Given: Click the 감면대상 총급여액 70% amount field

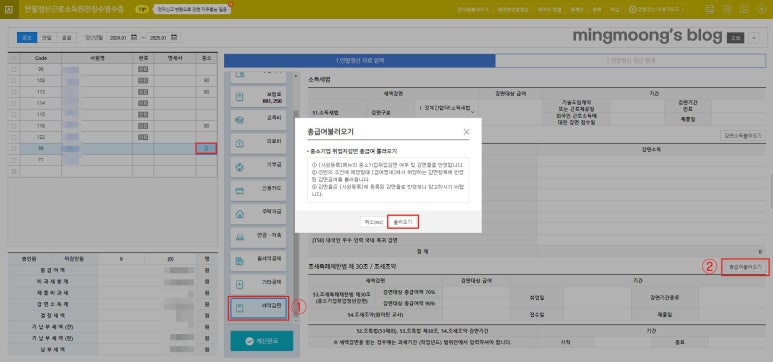Looking at the screenshot, I should (x=476, y=292).
